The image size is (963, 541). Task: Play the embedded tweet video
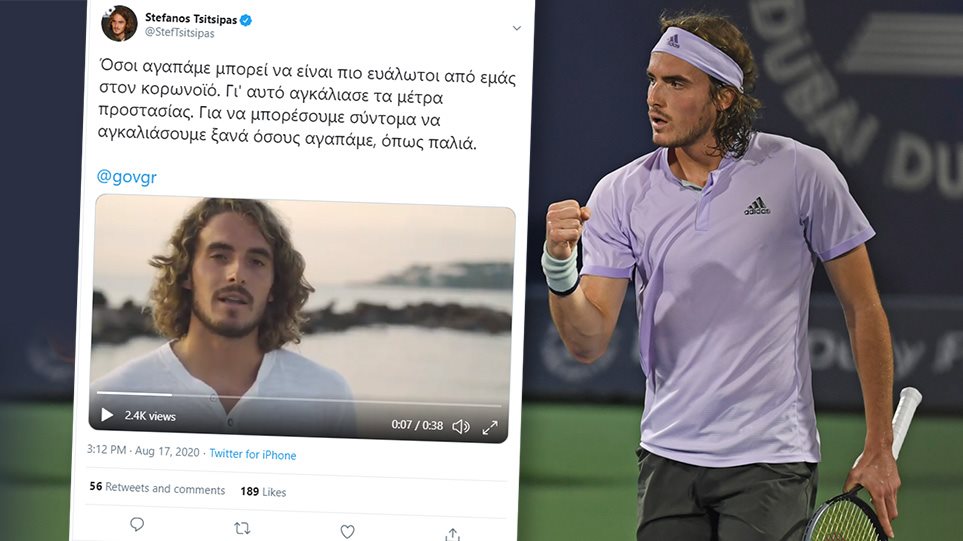pos(107,415)
